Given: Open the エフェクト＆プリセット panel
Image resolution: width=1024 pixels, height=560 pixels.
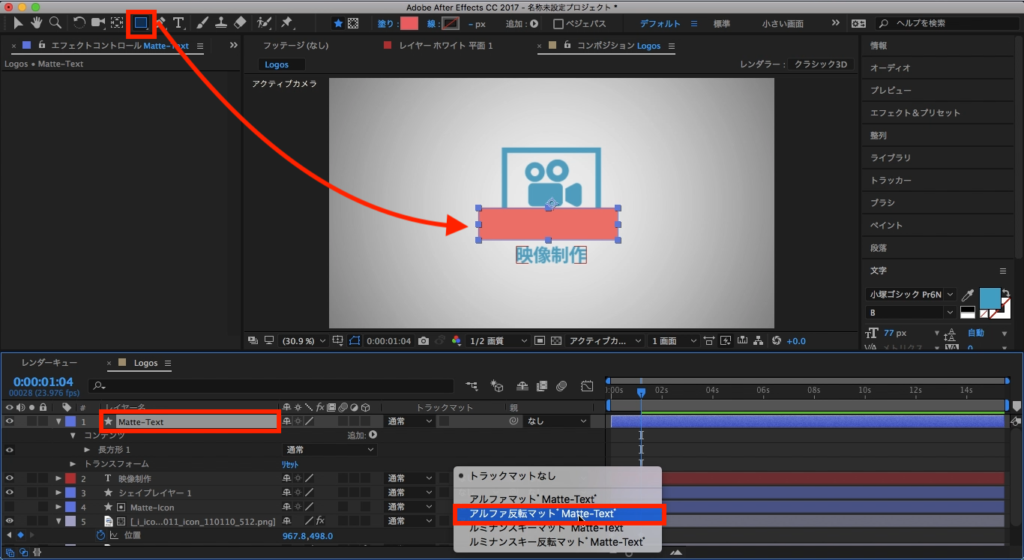Looking at the screenshot, I should pyautogui.click(x=914, y=113).
